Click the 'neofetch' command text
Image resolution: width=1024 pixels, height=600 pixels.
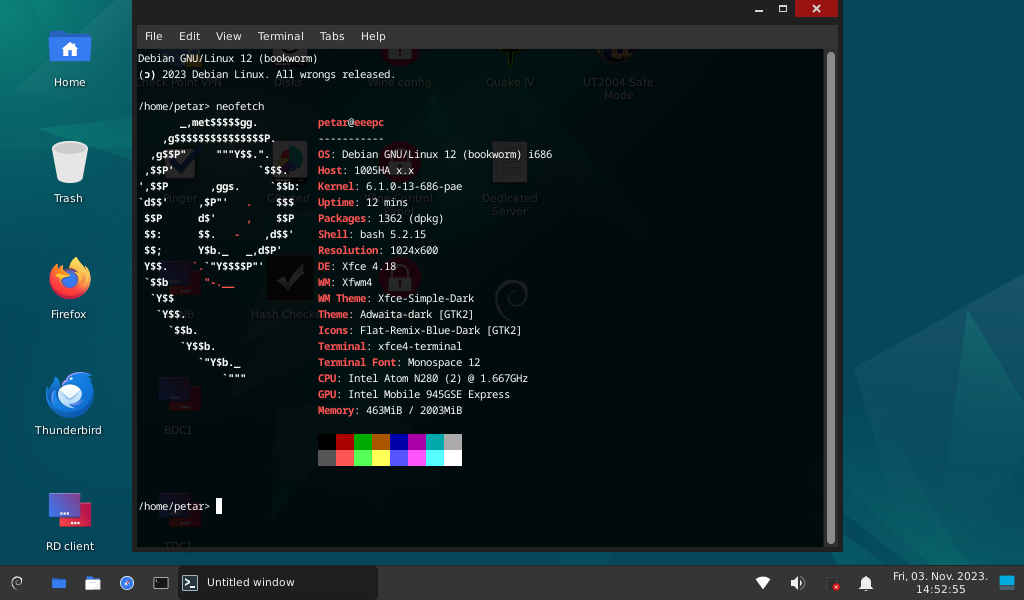pos(240,106)
